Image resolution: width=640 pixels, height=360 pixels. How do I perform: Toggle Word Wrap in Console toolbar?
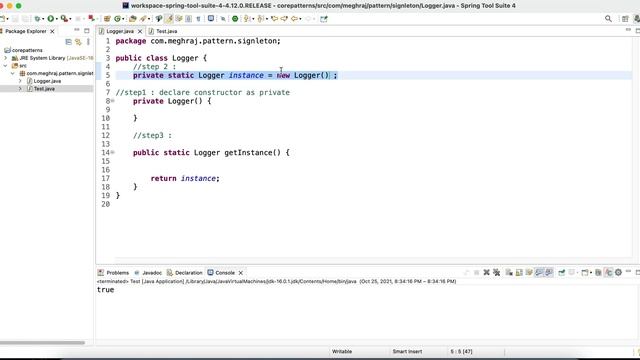tap(529, 272)
